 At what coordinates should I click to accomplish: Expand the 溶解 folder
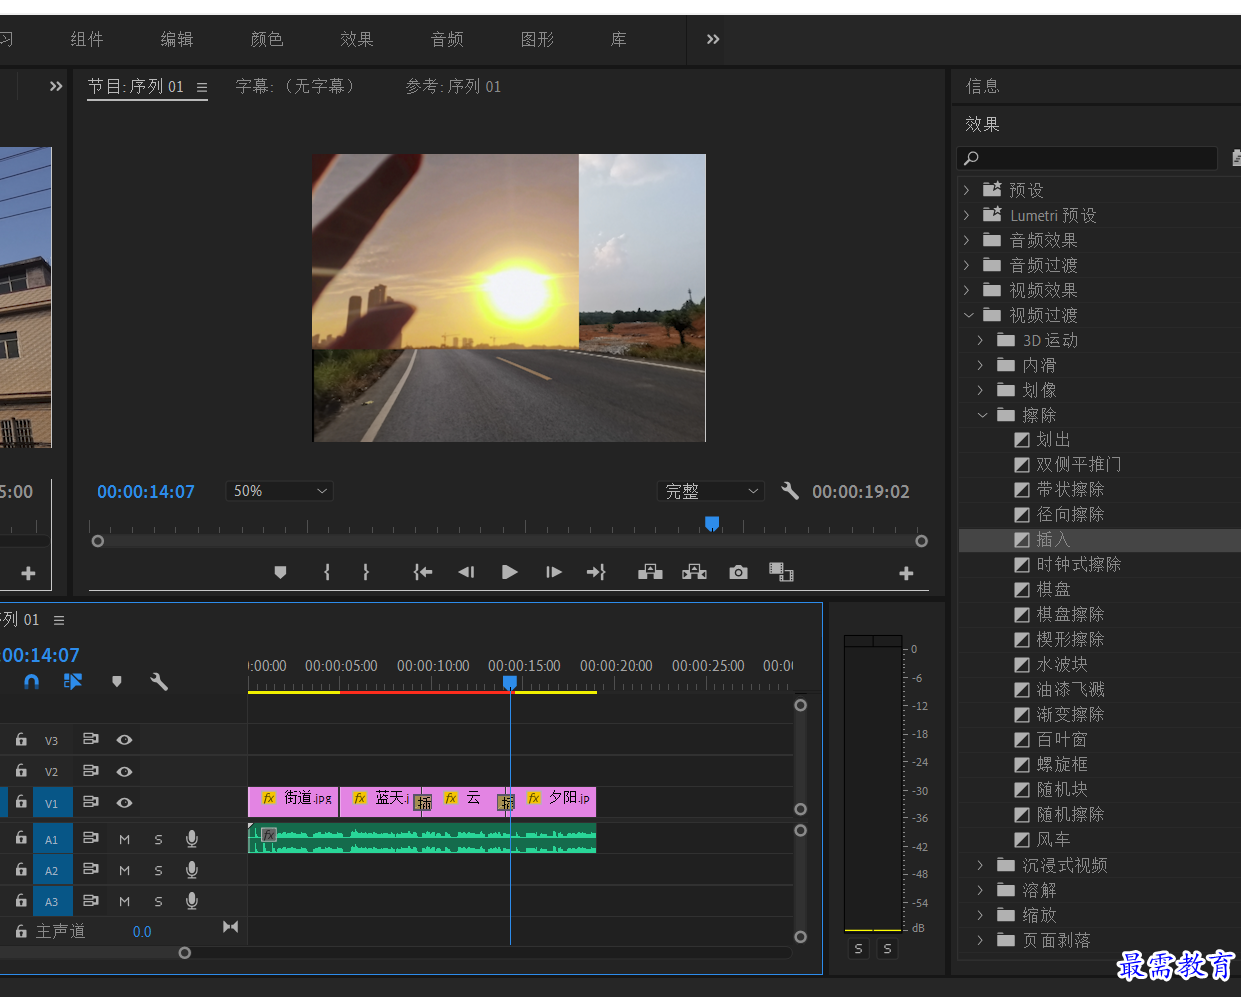(x=980, y=890)
